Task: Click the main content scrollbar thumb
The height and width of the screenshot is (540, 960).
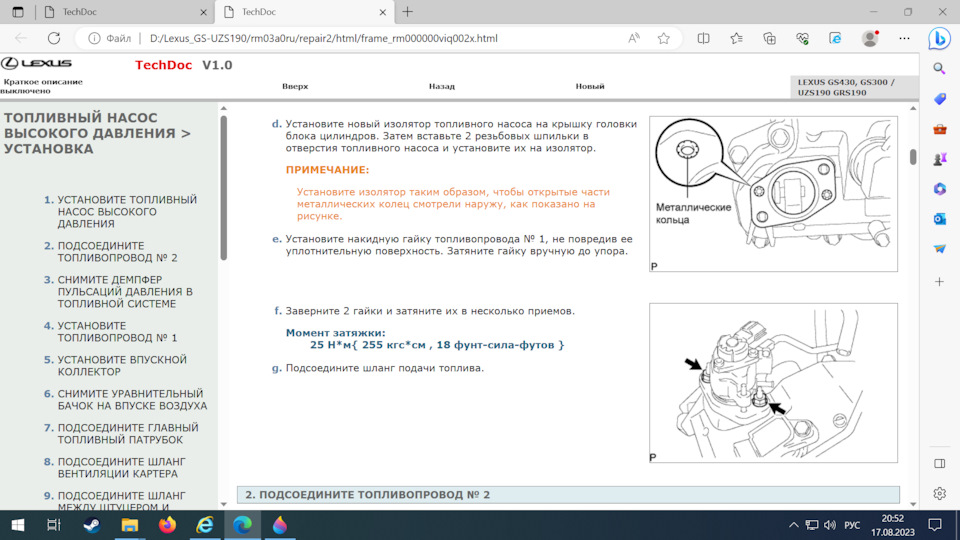Action: click(x=913, y=157)
